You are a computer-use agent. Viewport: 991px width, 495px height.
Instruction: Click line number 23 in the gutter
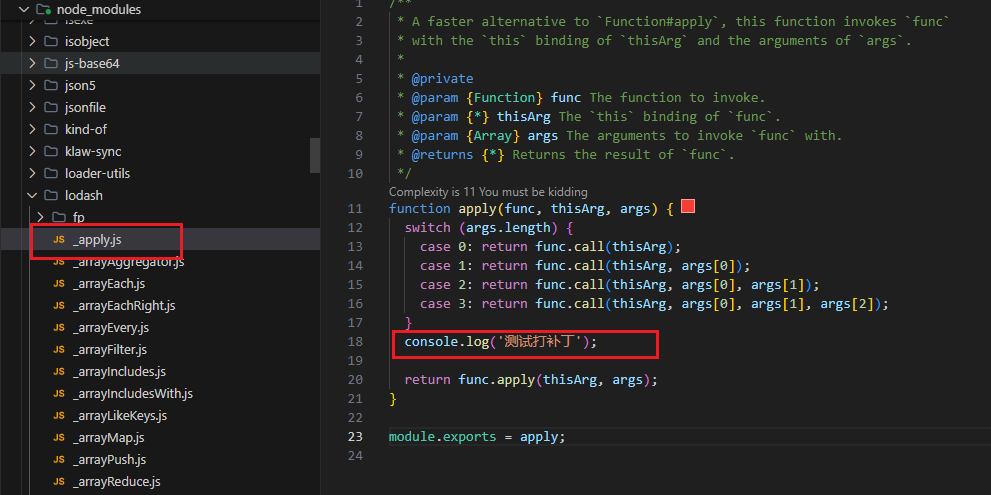355,437
